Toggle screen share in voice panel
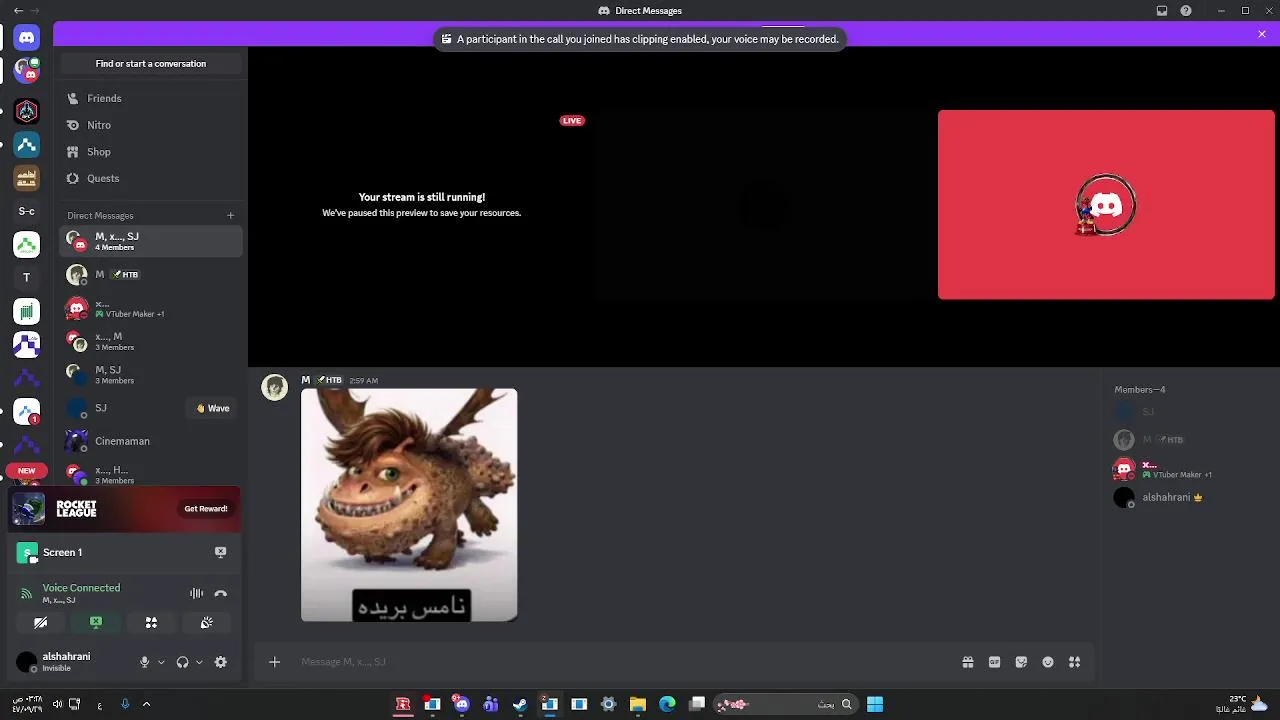This screenshot has height=720, width=1280. point(96,622)
